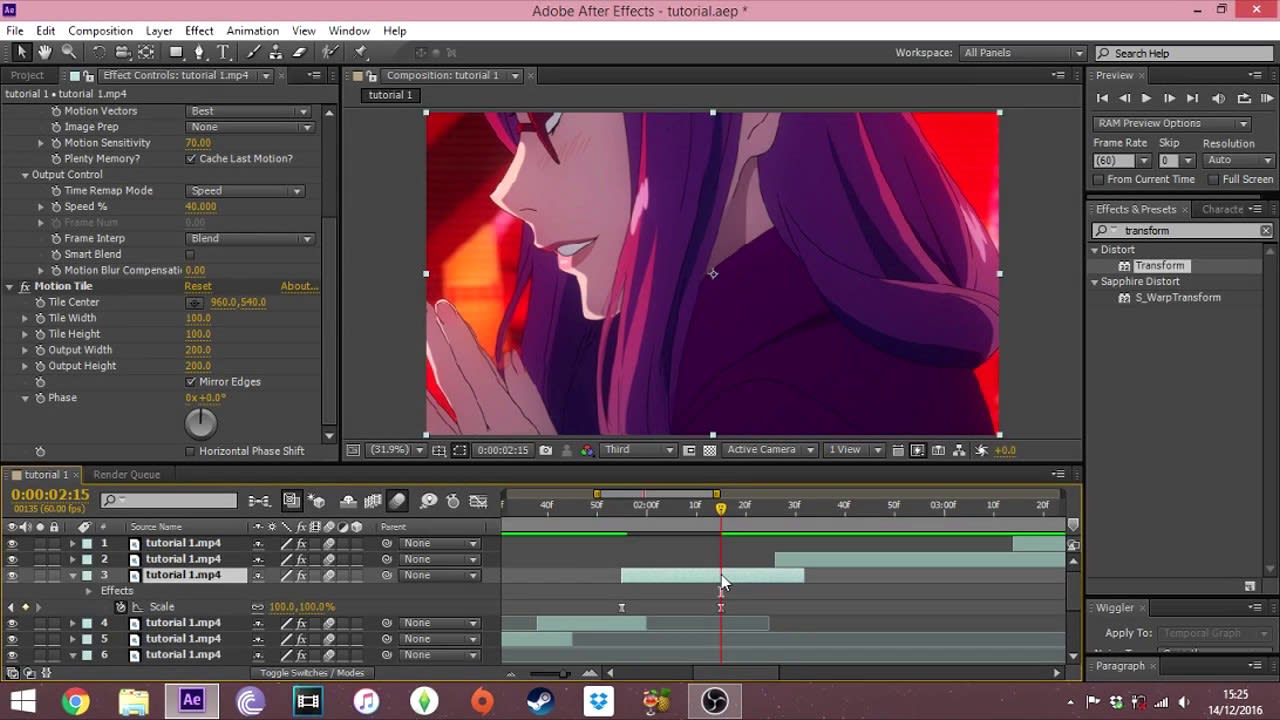Hide layer 3 tutorial 1.mp4 visibility
Screen dimensions: 1280x720
pos(10,575)
